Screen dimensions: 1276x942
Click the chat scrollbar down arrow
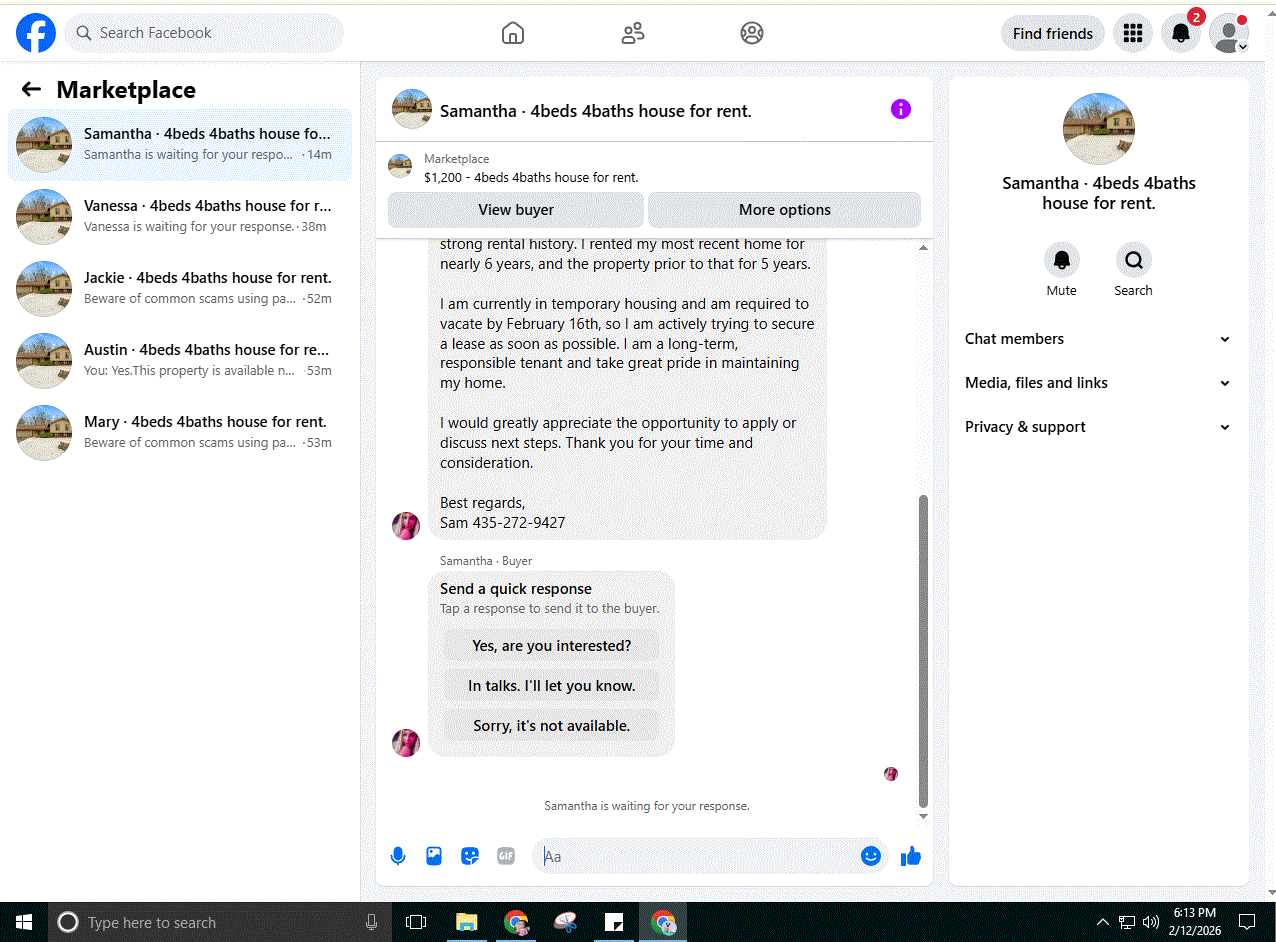click(x=923, y=816)
